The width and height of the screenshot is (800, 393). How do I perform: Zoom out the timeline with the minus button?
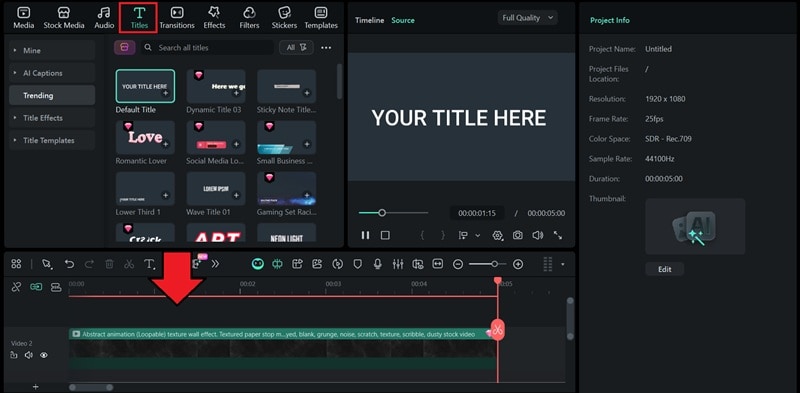coord(458,264)
